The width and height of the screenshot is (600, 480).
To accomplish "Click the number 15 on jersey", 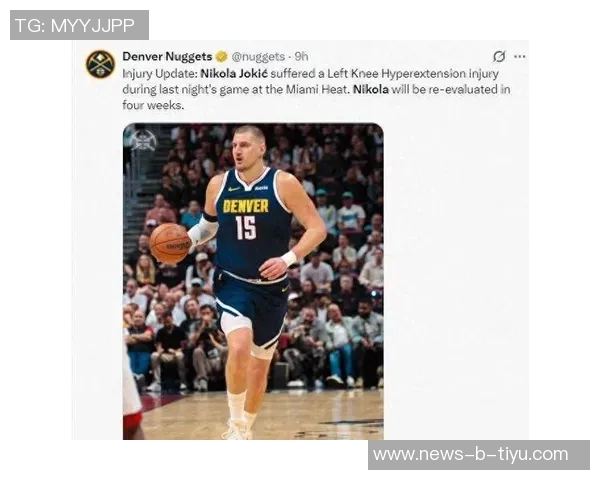I will point(245,228).
